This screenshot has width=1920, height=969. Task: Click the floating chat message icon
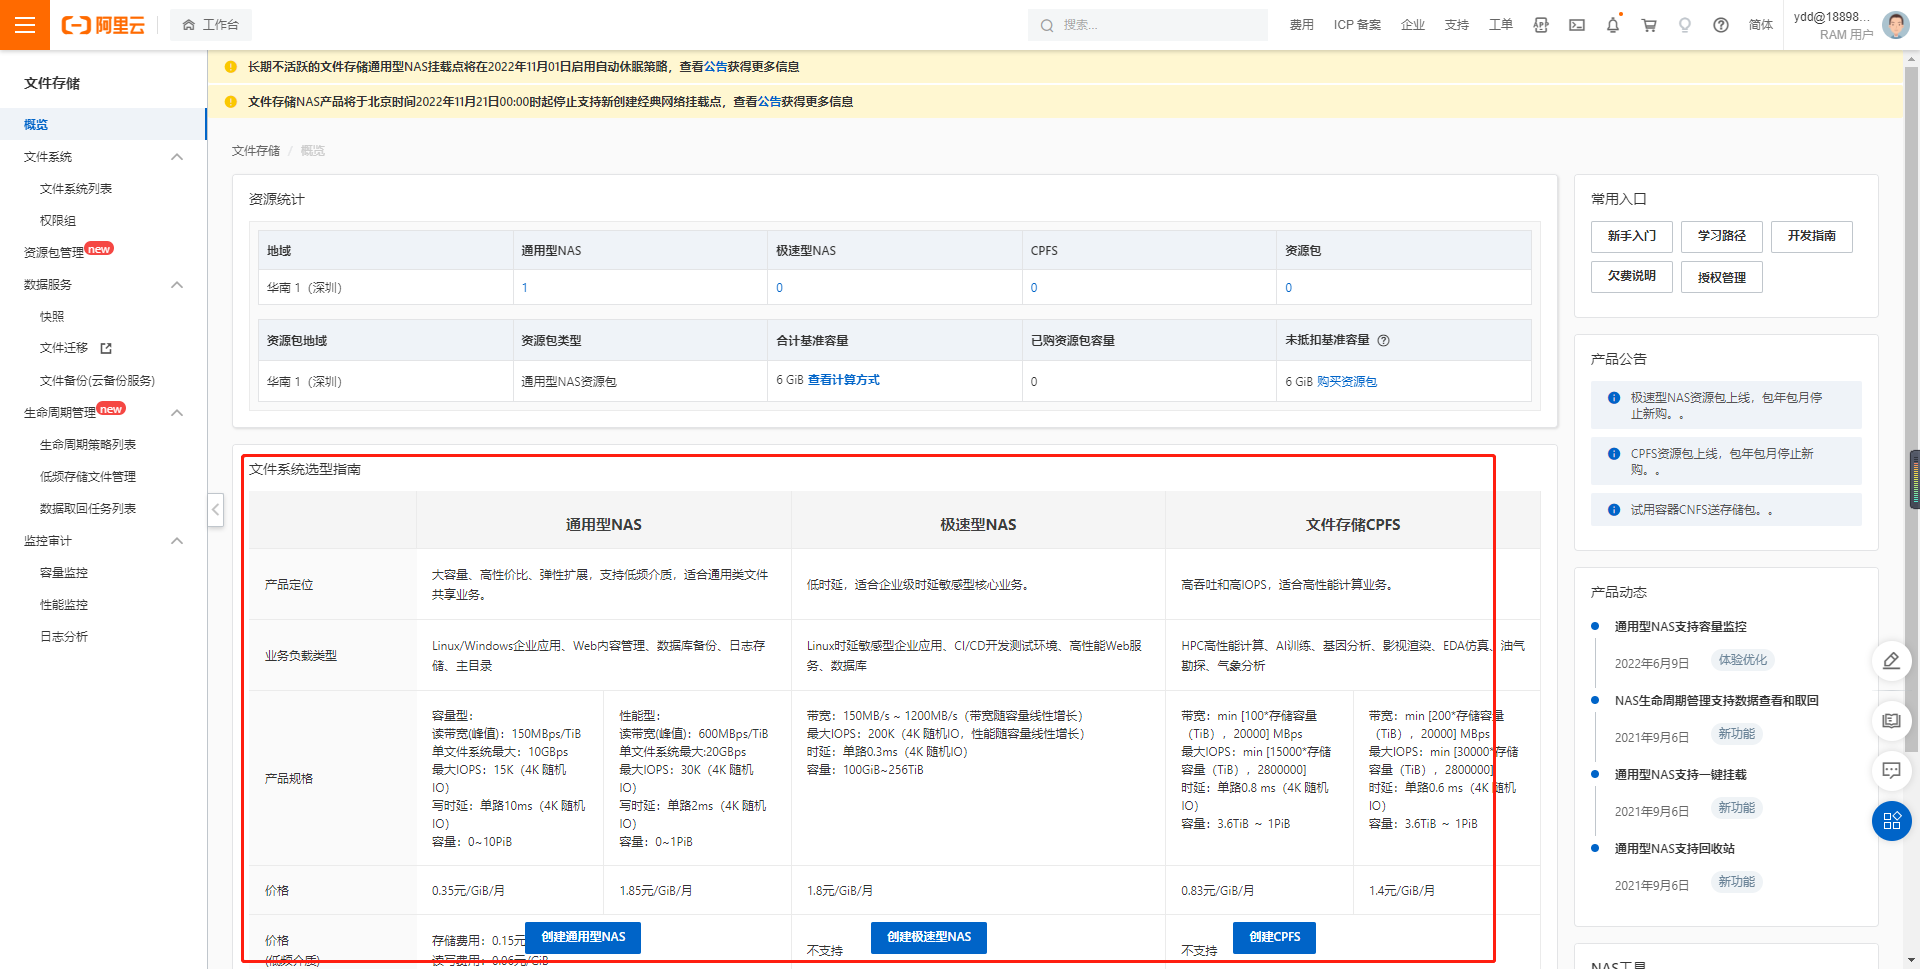pyautogui.click(x=1891, y=771)
